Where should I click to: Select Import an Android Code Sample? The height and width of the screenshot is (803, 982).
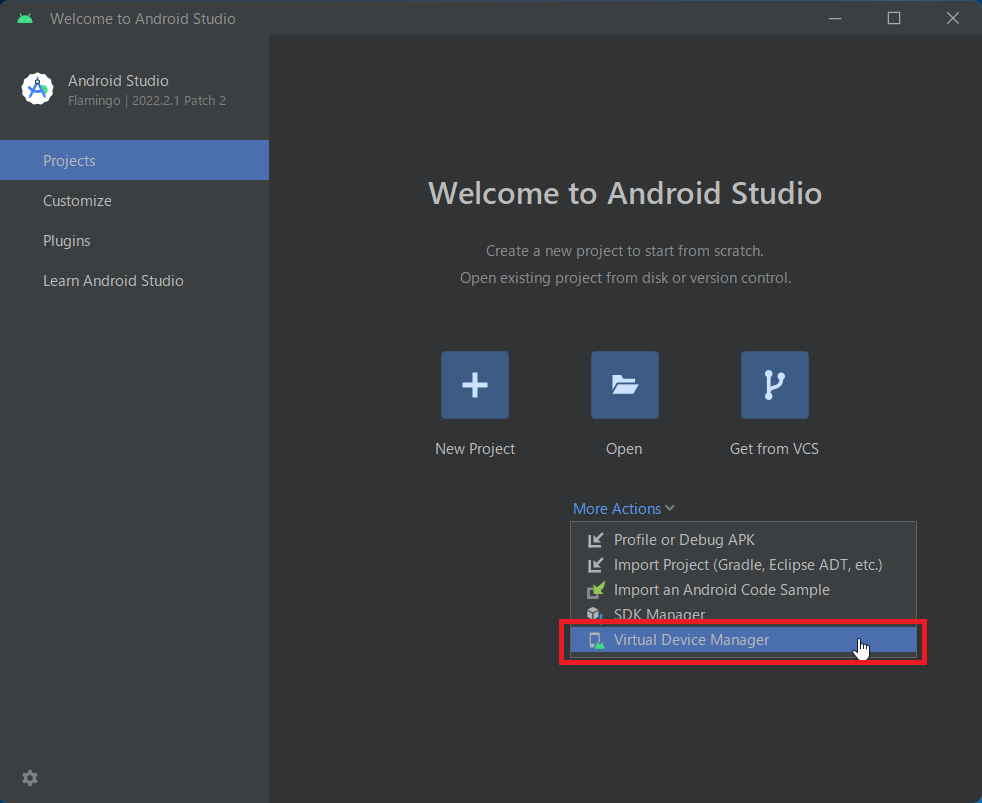(721, 590)
